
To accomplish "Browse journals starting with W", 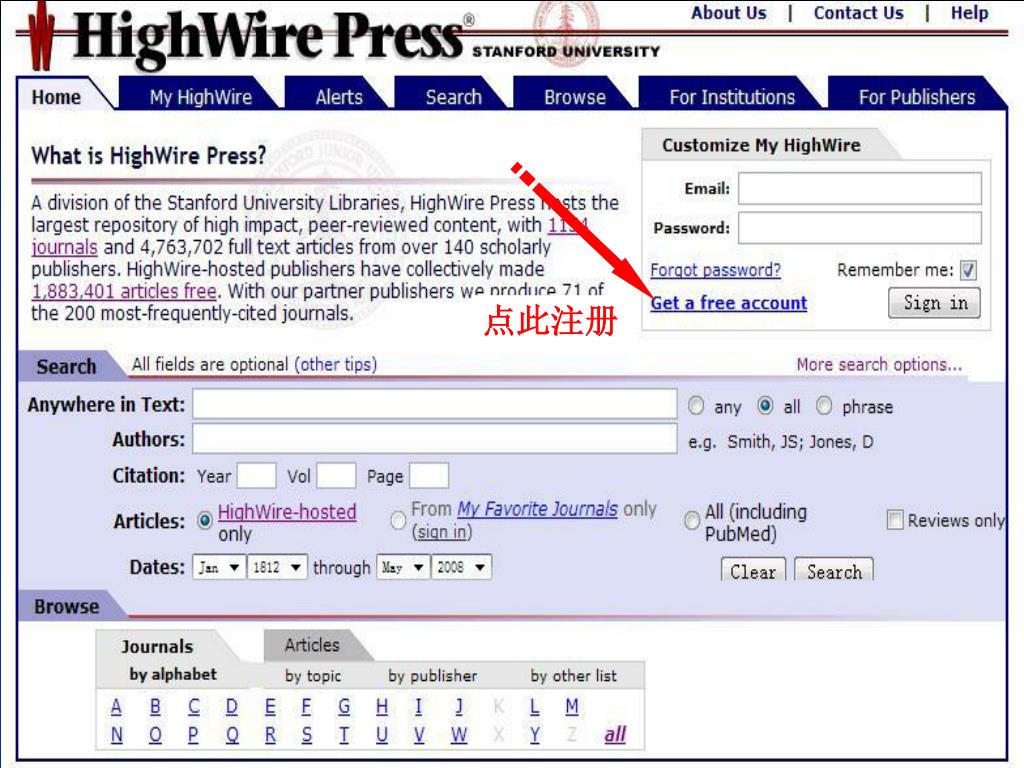I will point(459,735).
